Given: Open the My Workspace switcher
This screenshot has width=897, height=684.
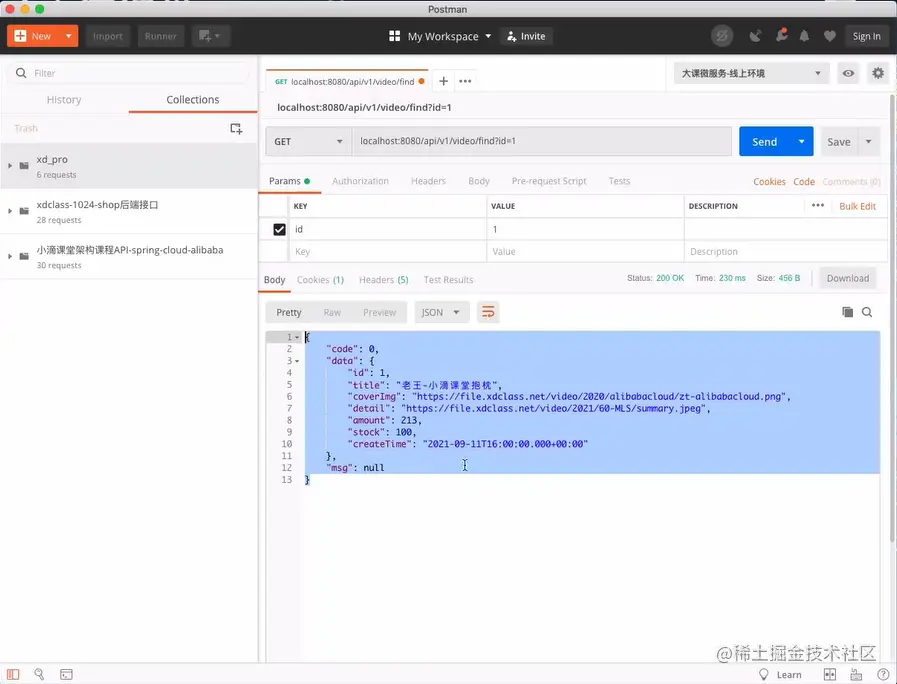Looking at the screenshot, I should tap(440, 36).
